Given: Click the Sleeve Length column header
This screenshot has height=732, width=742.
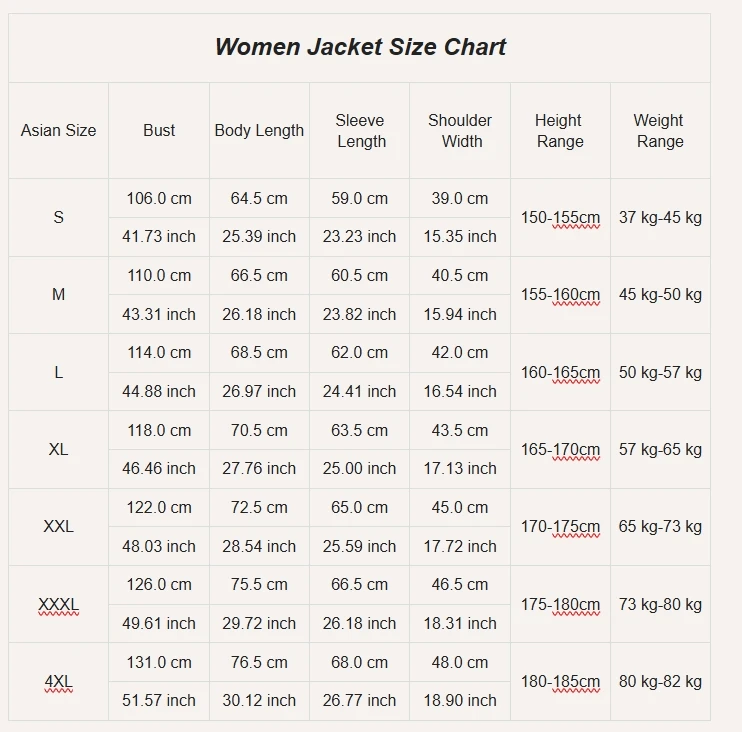Looking at the screenshot, I should (x=360, y=130).
